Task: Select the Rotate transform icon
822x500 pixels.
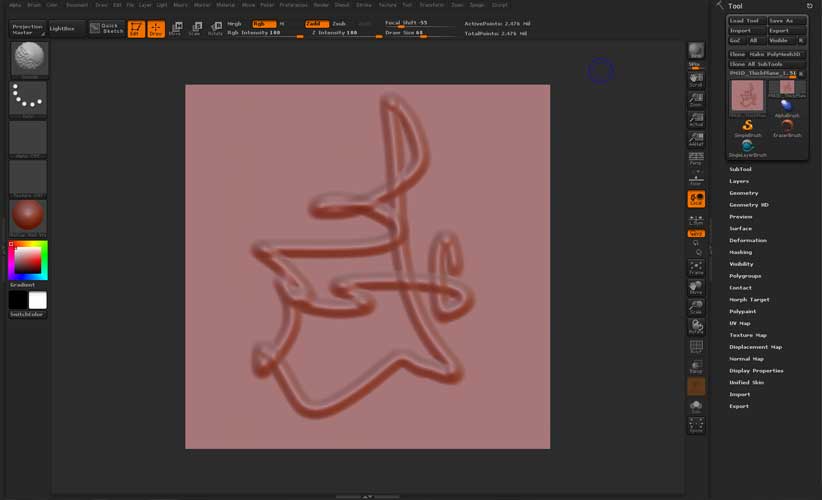Action: [x=215, y=29]
